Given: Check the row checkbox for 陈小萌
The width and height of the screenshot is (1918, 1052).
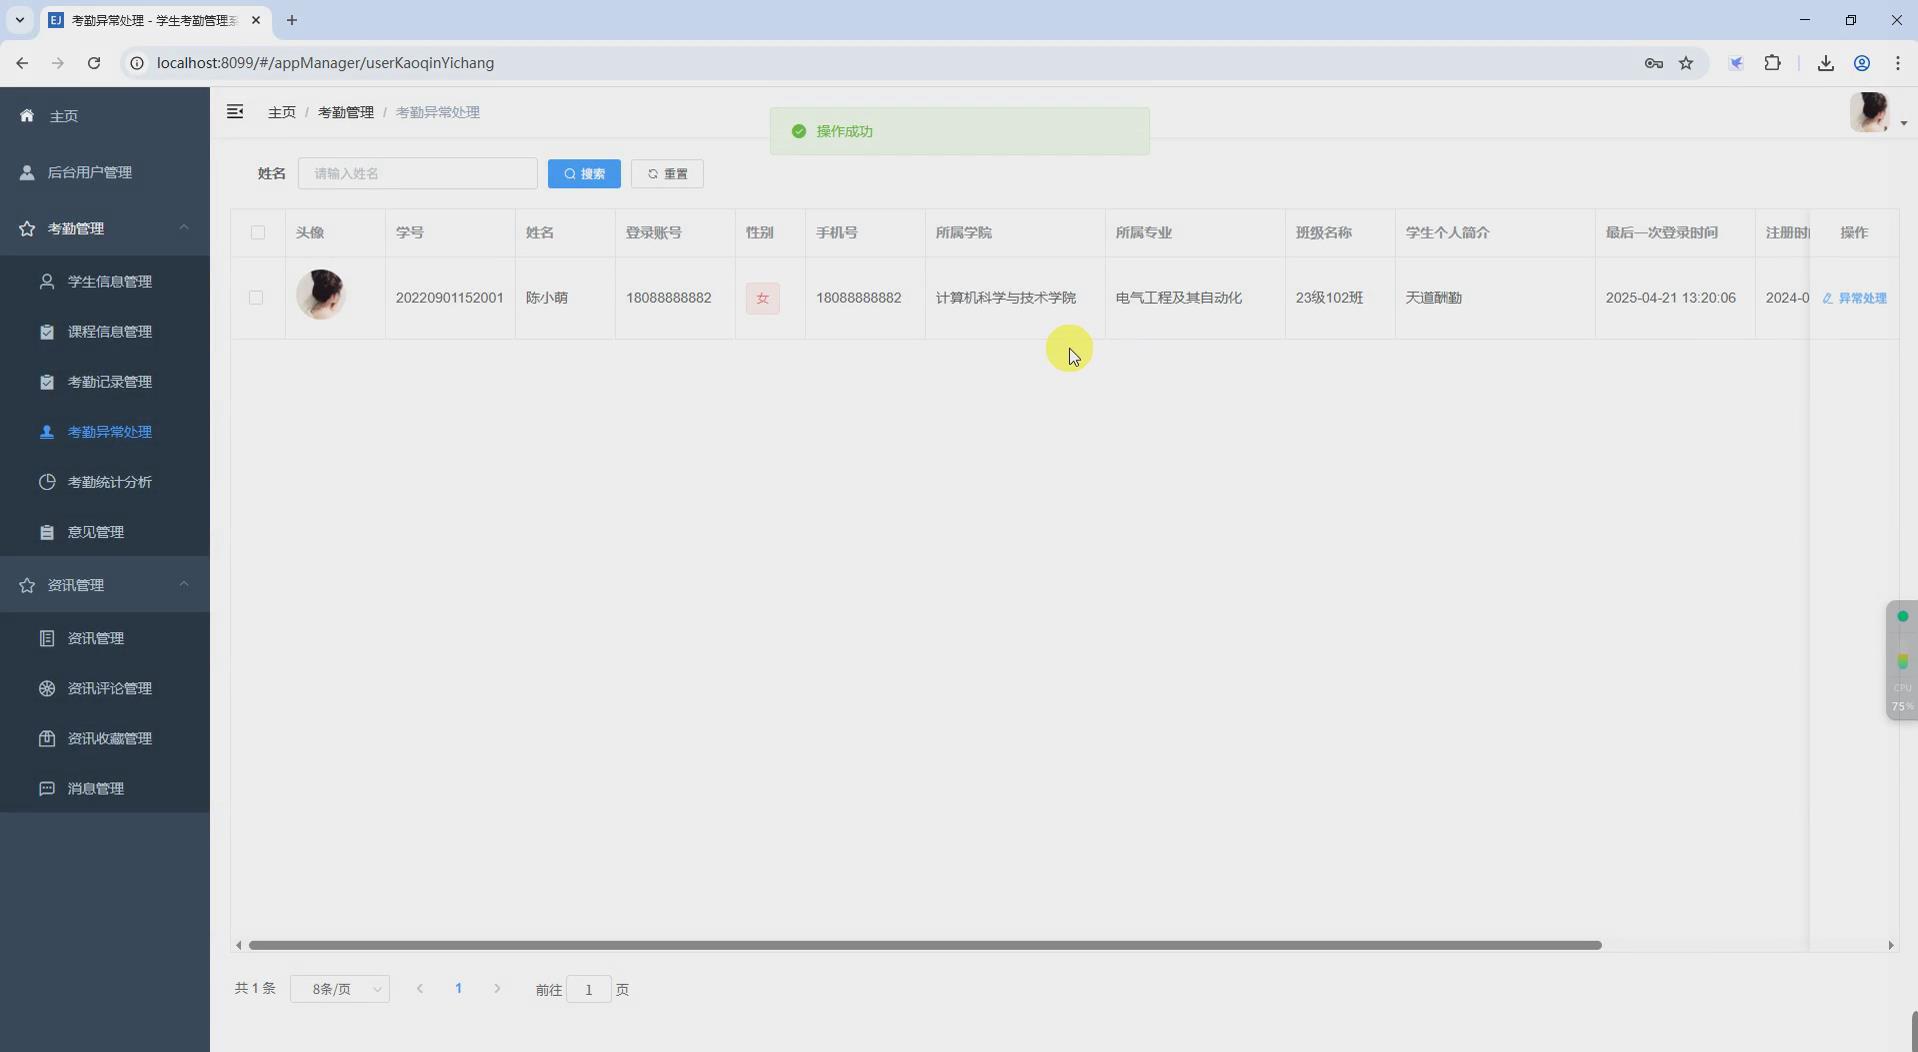Looking at the screenshot, I should click(256, 297).
